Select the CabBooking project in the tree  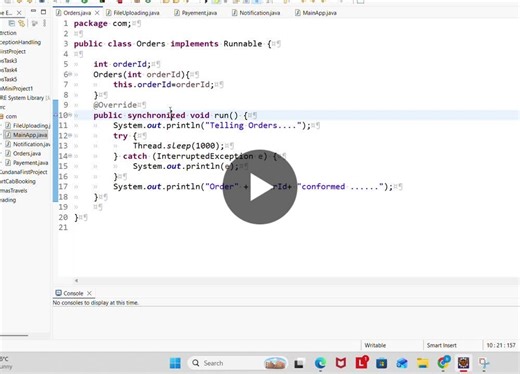(x=18, y=181)
